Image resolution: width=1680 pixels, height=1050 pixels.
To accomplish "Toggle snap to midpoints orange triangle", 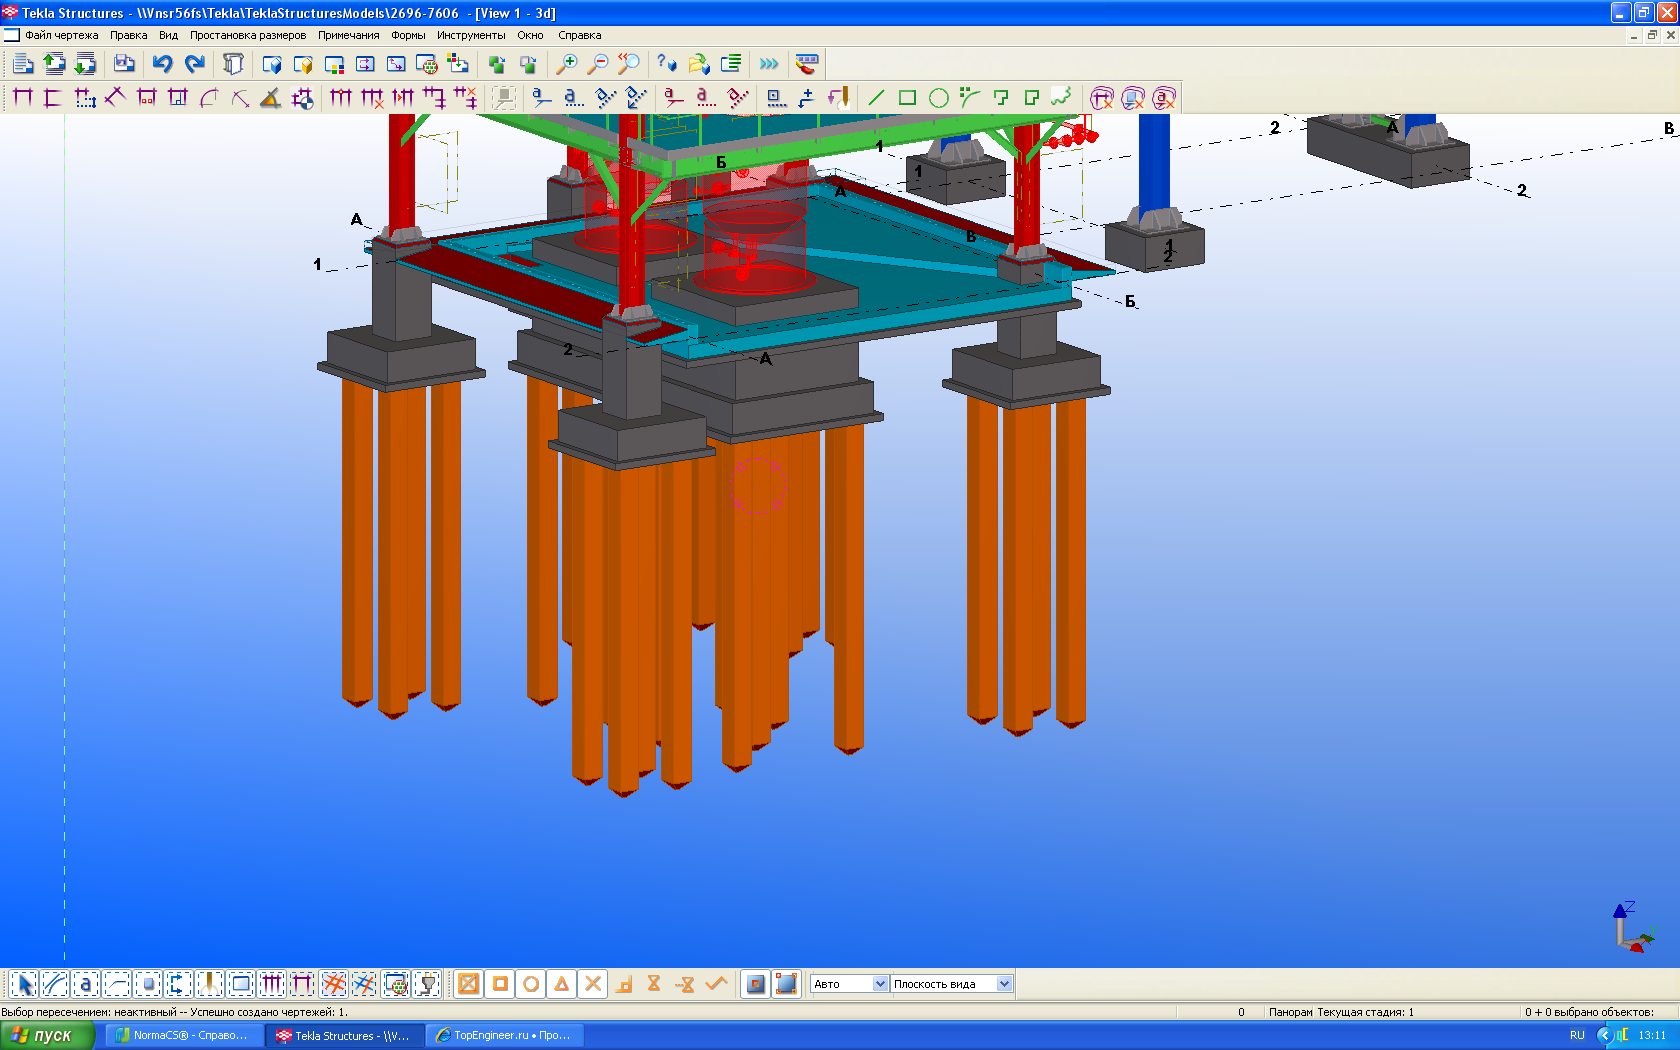I will pyautogui.click(x=562, y=984).
